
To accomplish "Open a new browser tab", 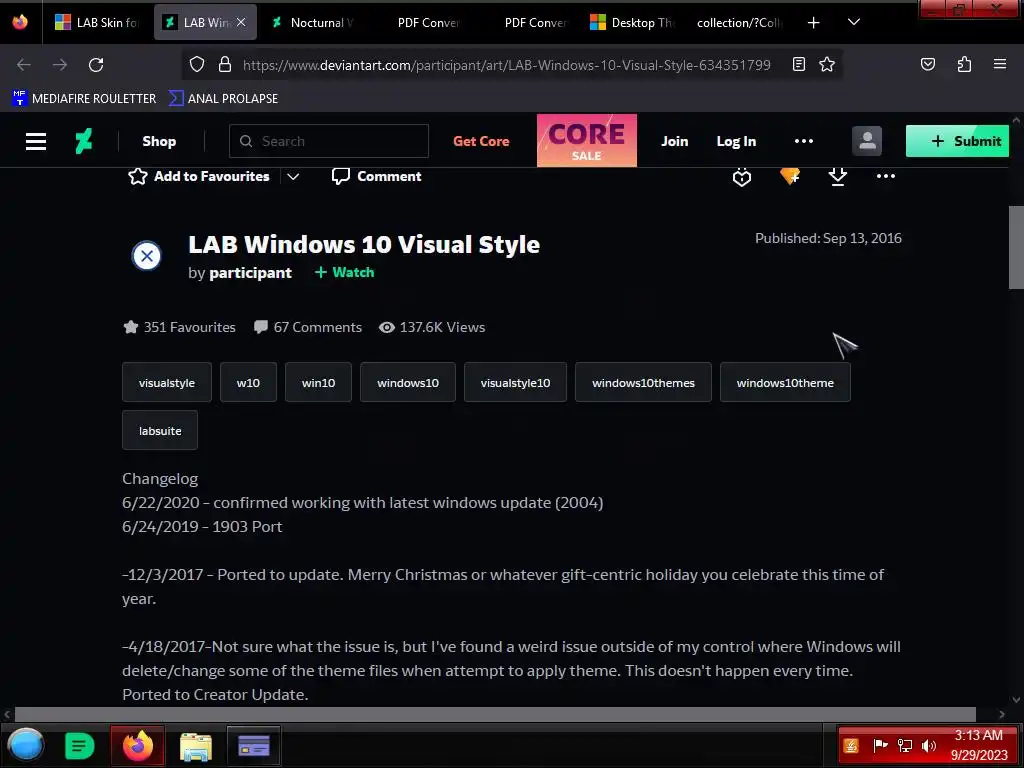I will [x=813, y=22].
